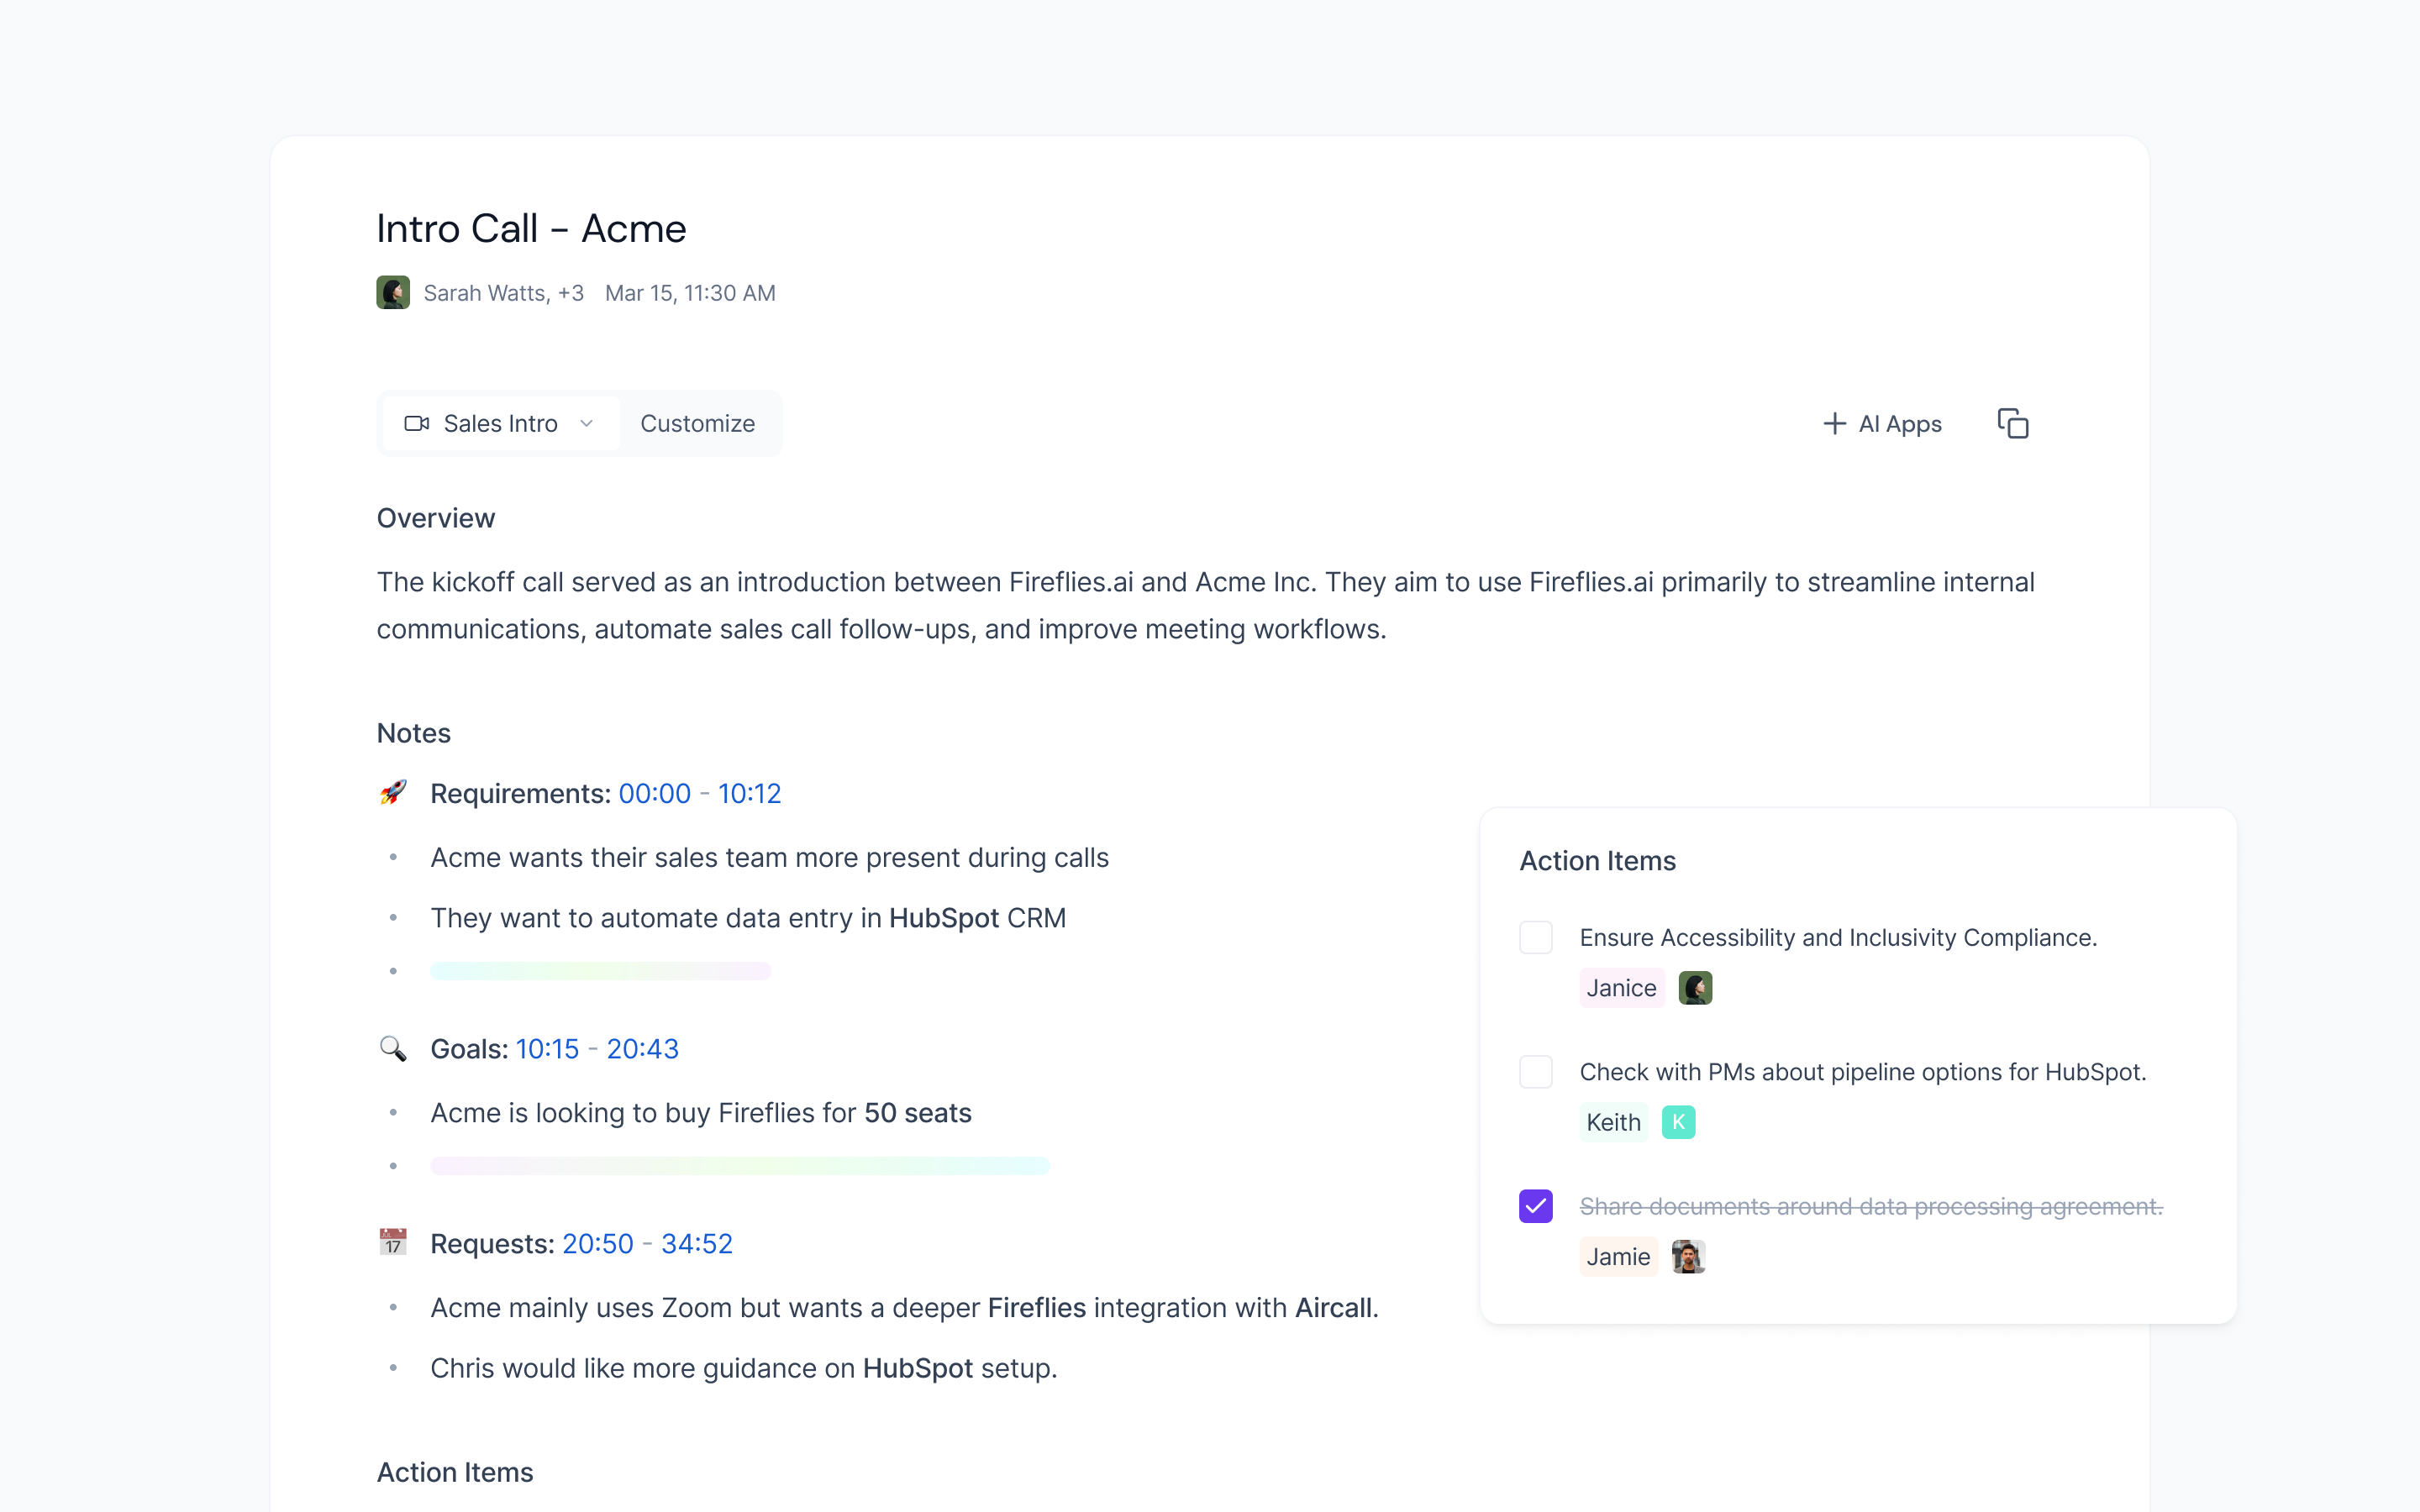The height and width of the screenshot is (1512, 2420).
Task: Click the rocket icon beside Requirements
Action: point(393,792)
